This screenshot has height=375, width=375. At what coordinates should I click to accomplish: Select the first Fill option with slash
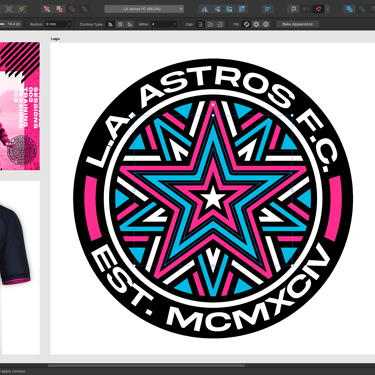[246, 24]
